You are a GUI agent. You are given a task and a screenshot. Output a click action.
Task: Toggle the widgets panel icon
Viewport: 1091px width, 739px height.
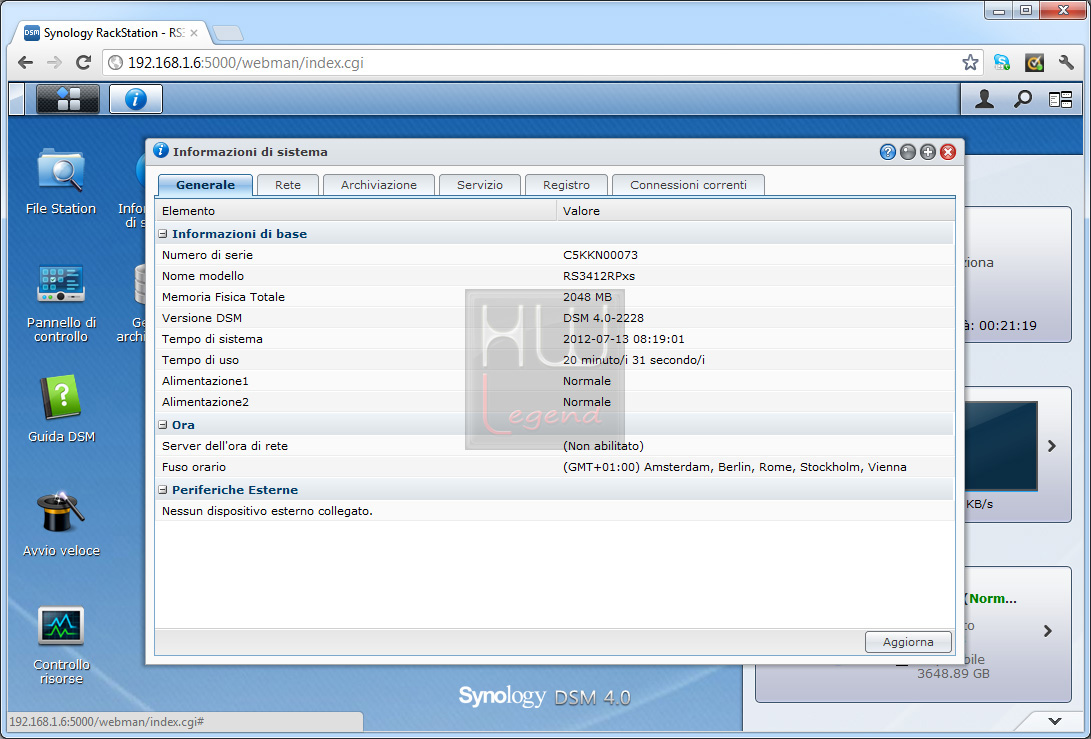point(1060,100)
